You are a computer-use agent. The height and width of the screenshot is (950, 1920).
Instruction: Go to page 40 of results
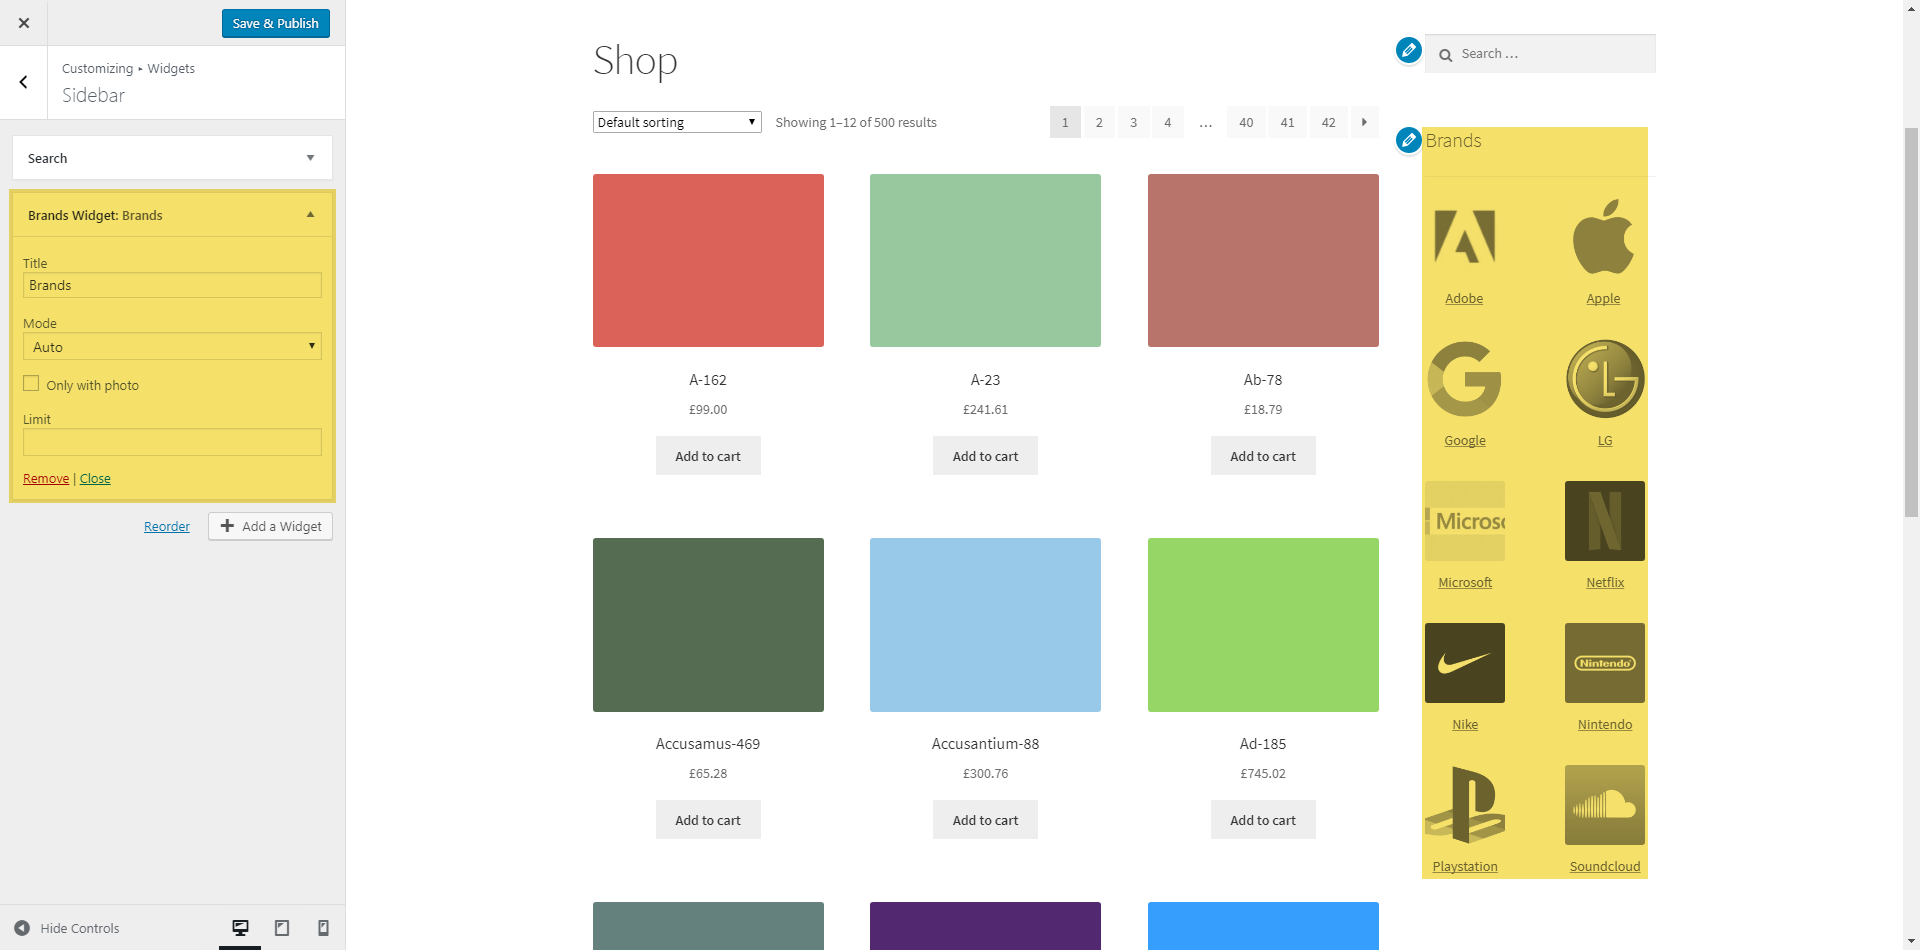tap(1246, 122)
